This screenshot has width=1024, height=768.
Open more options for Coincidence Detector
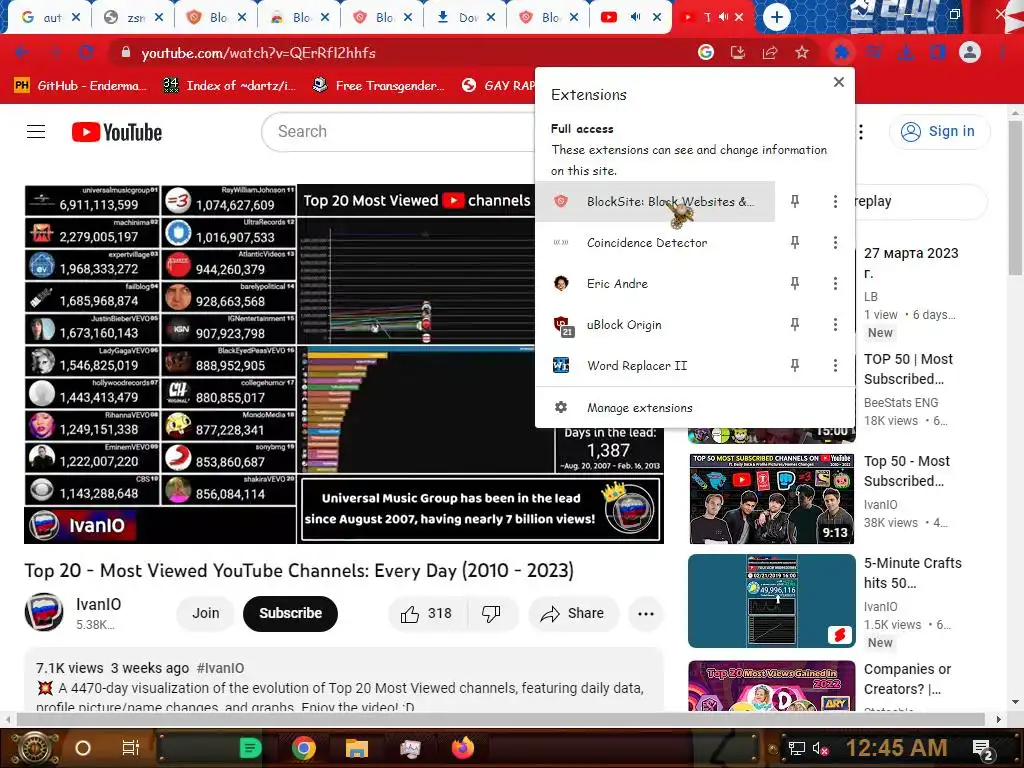coord(835,242)
